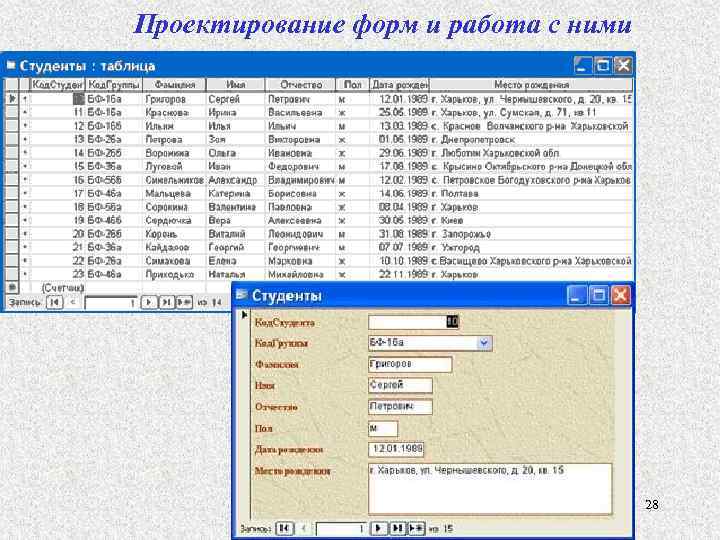Maximize the Студенты form window

pyautogui.click(x=599, y=295)
